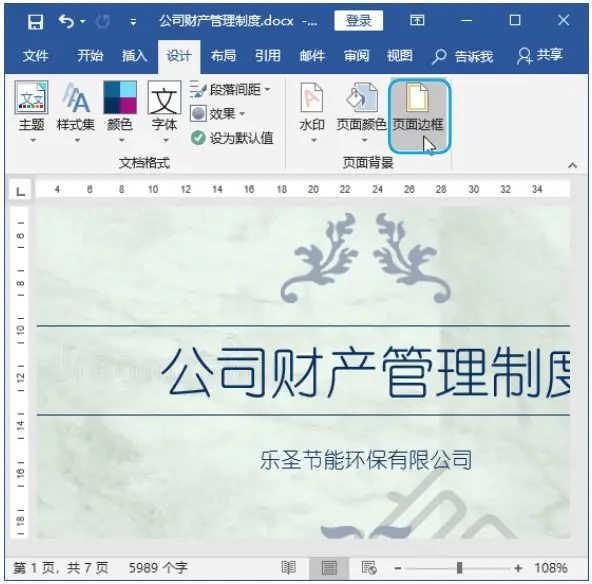592x584 pixels.
Task: Open the undo history dropdown arrow
Action: point(83,22)
